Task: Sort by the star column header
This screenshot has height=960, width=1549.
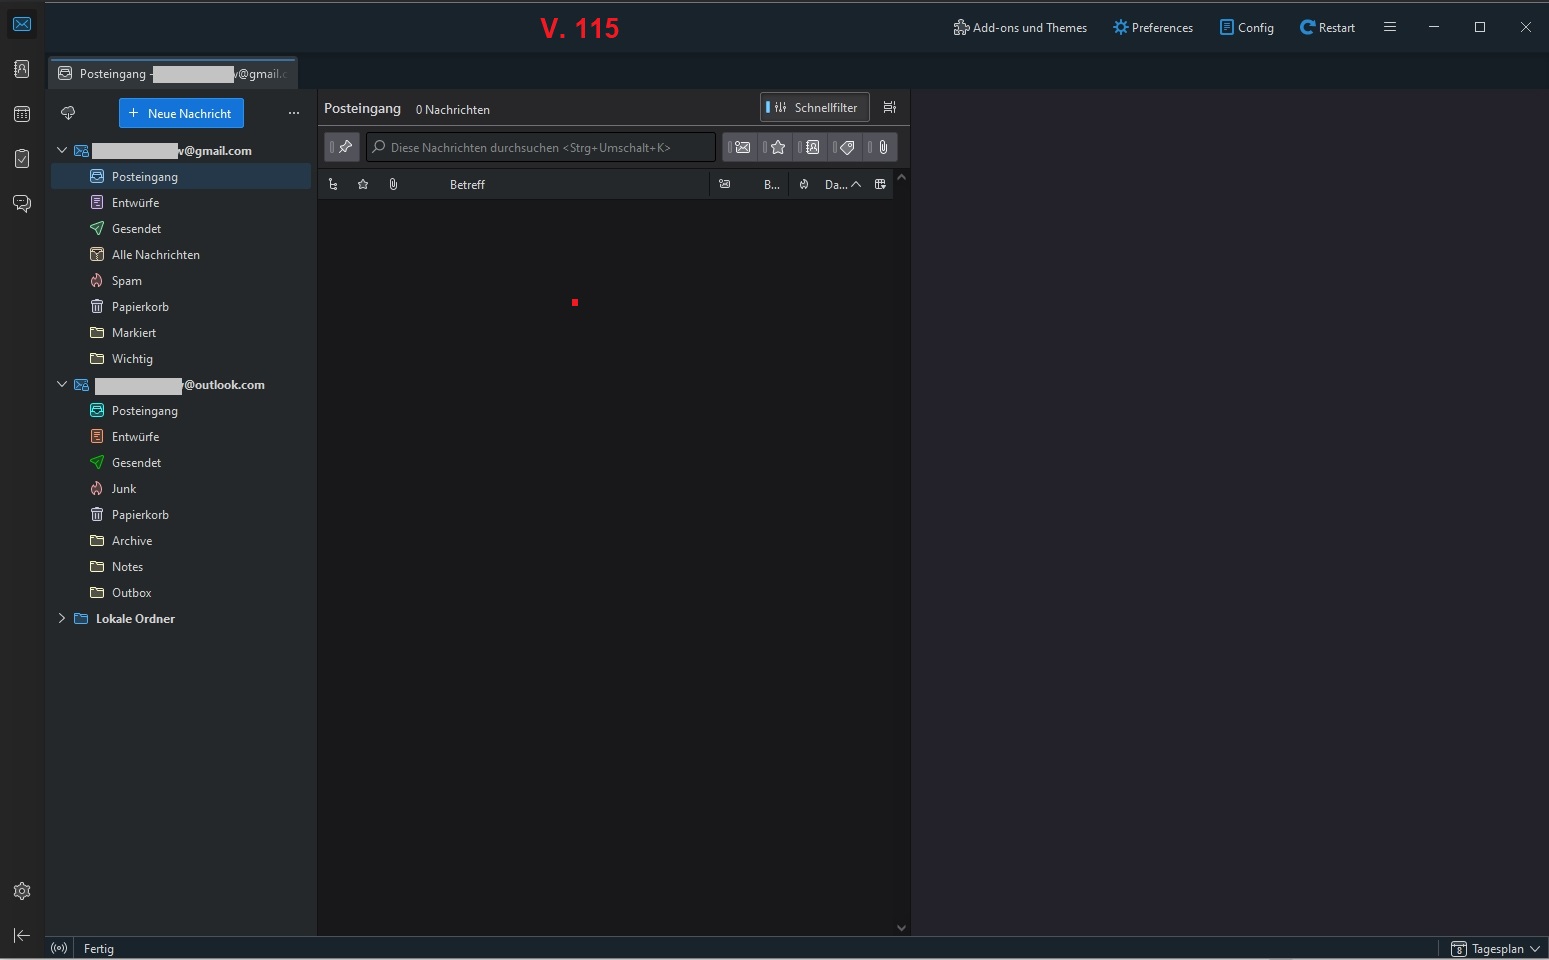Action: point(363,184)
